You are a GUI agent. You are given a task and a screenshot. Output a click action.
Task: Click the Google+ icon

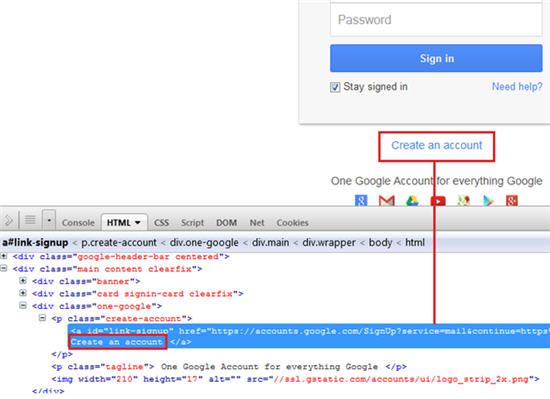[512, 201]
